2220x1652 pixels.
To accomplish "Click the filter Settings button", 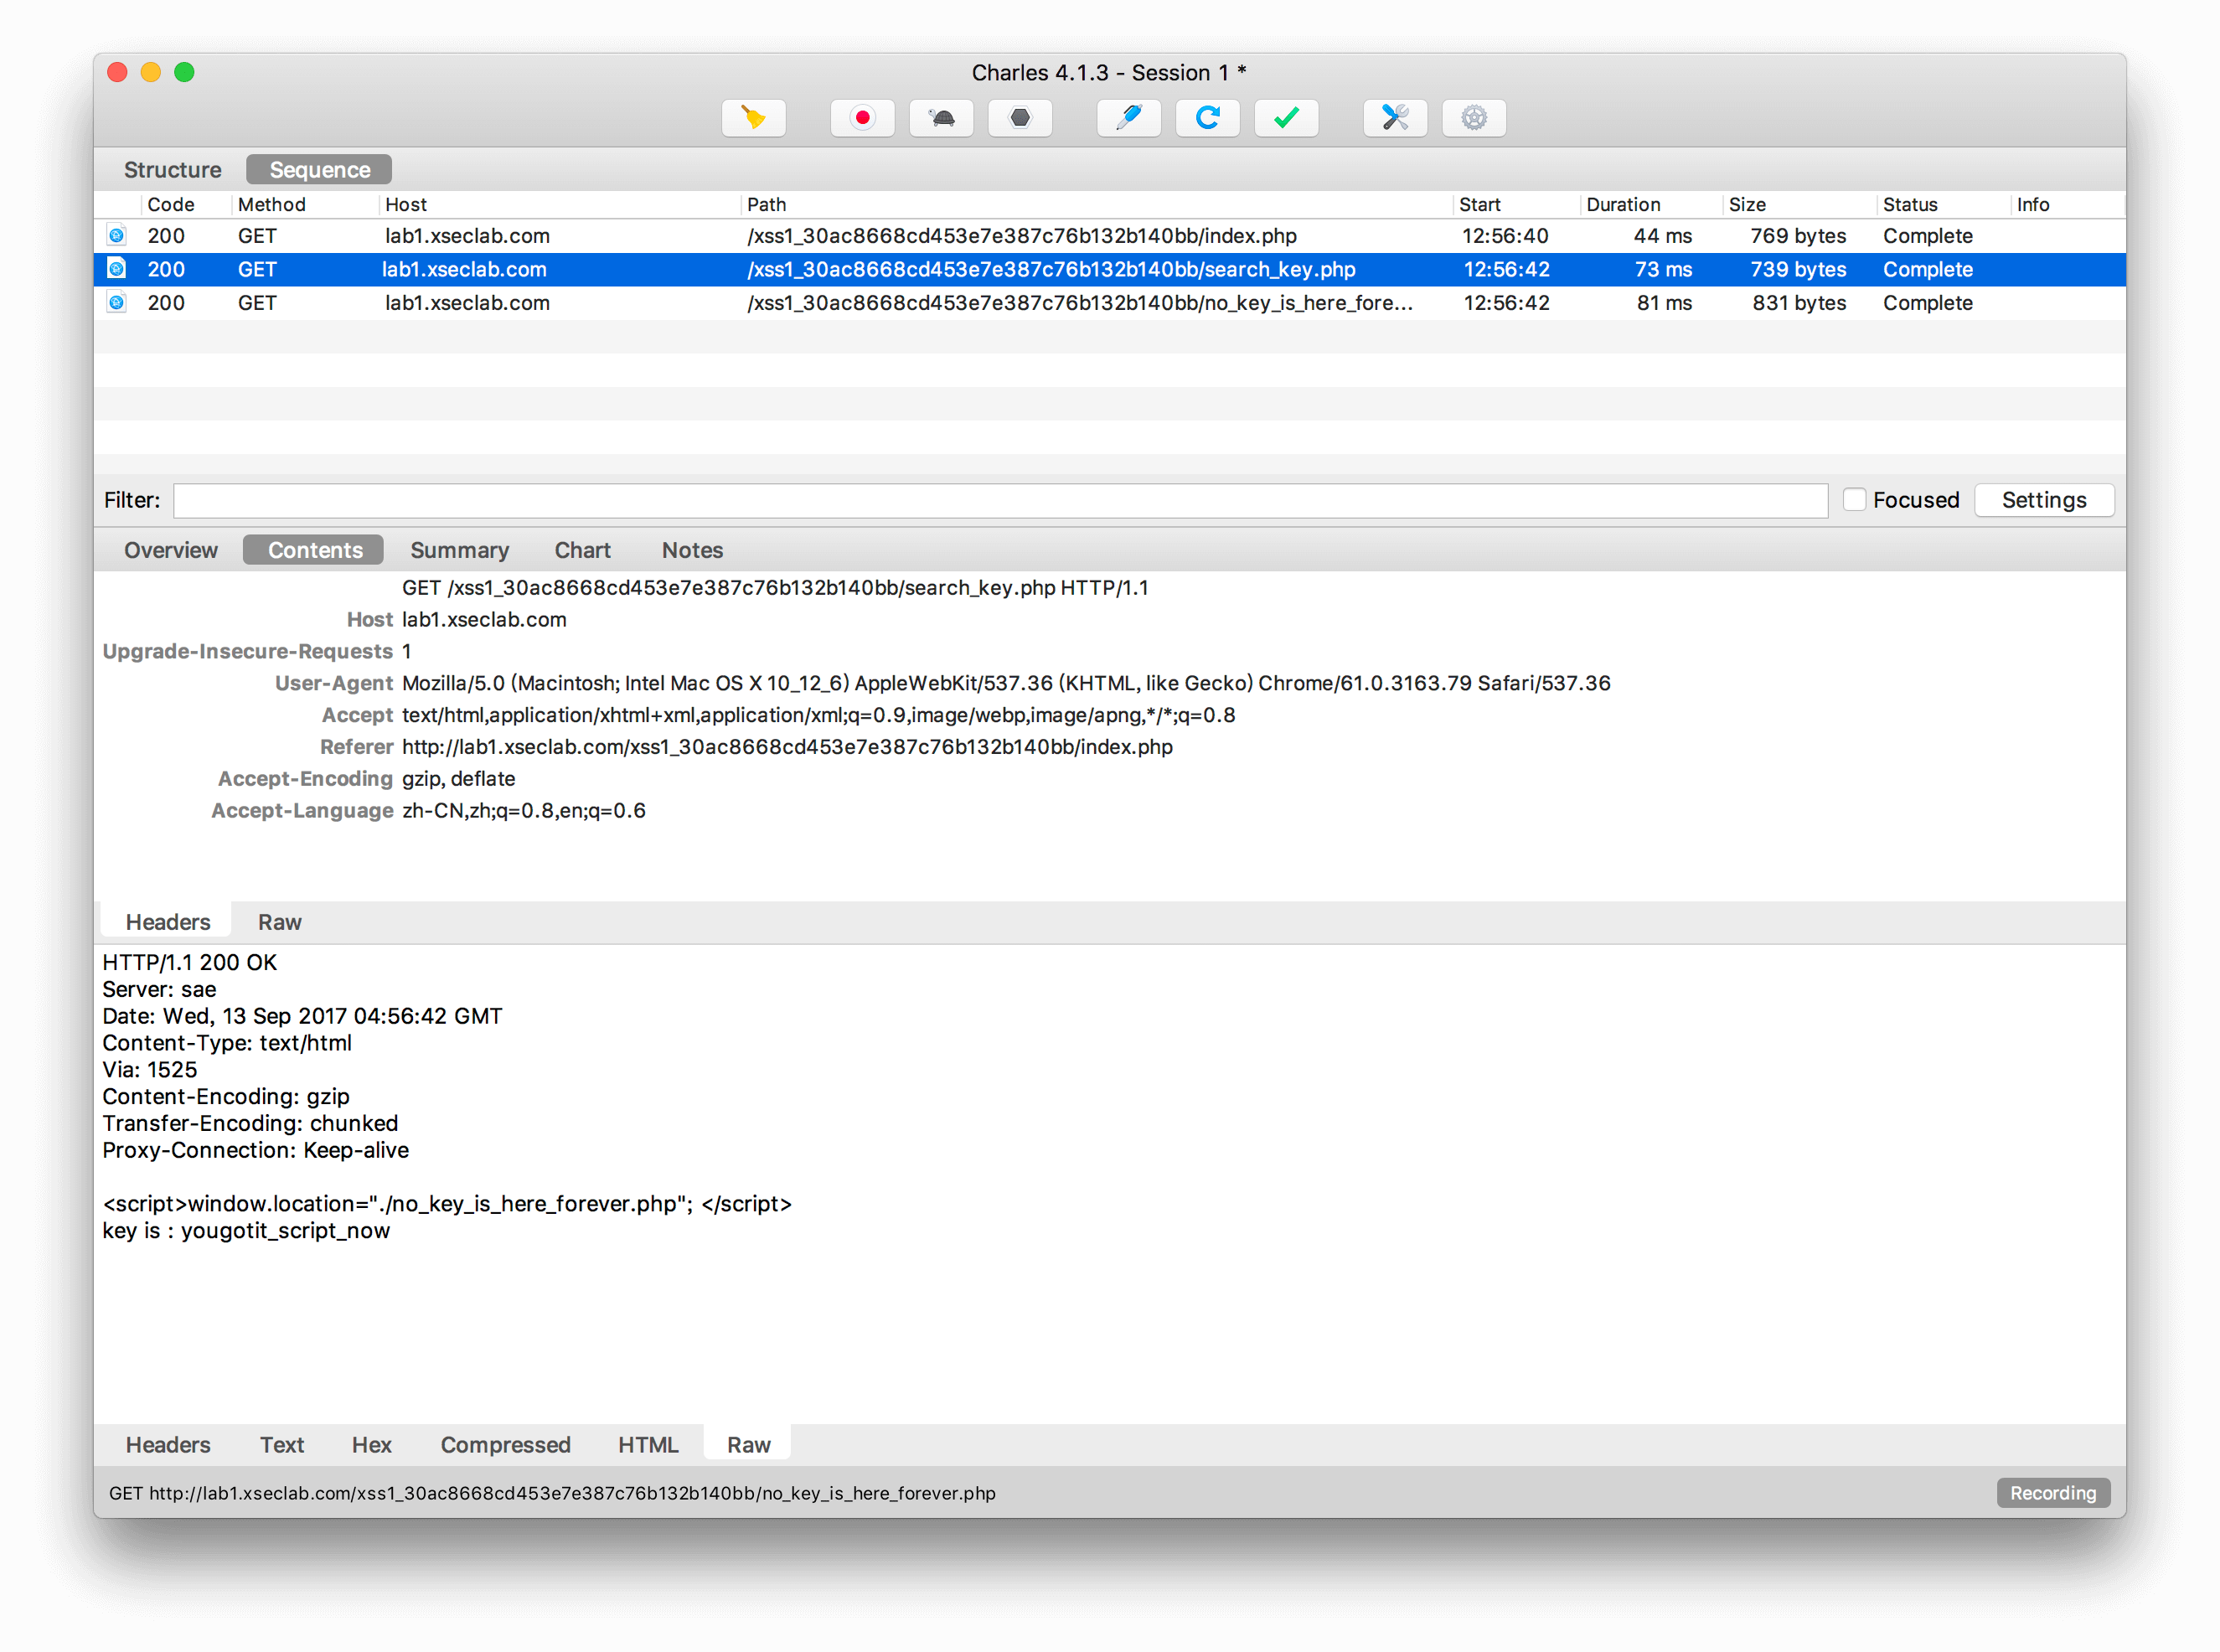I will click(2044, 500).
